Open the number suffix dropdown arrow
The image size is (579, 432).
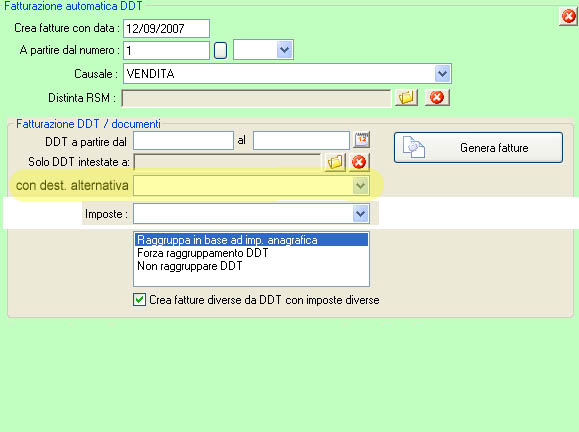click(285, 50)
